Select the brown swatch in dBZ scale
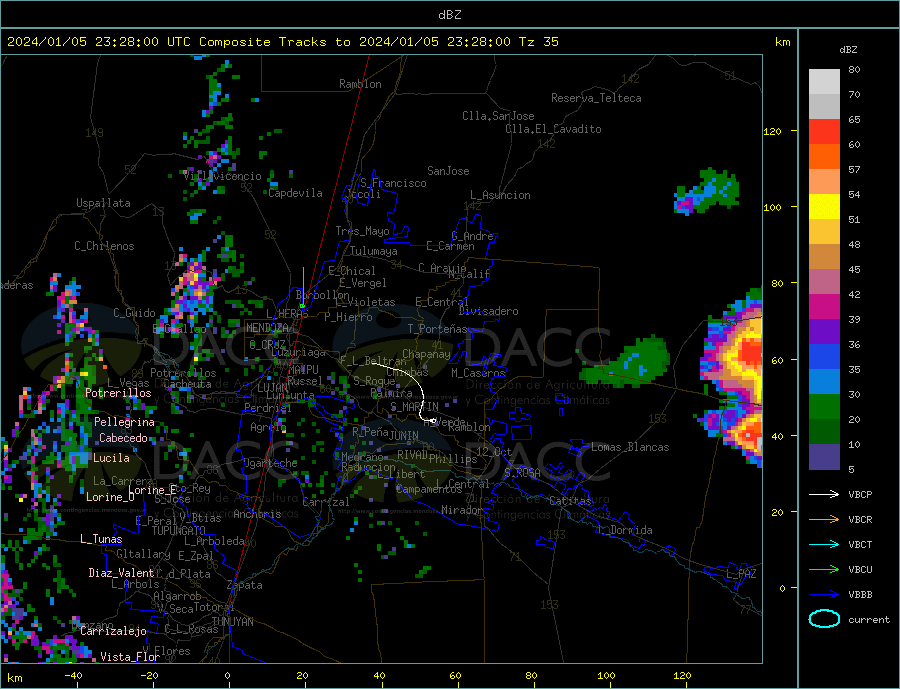Viewport: 900px width, 689px height. coord(824,257)
